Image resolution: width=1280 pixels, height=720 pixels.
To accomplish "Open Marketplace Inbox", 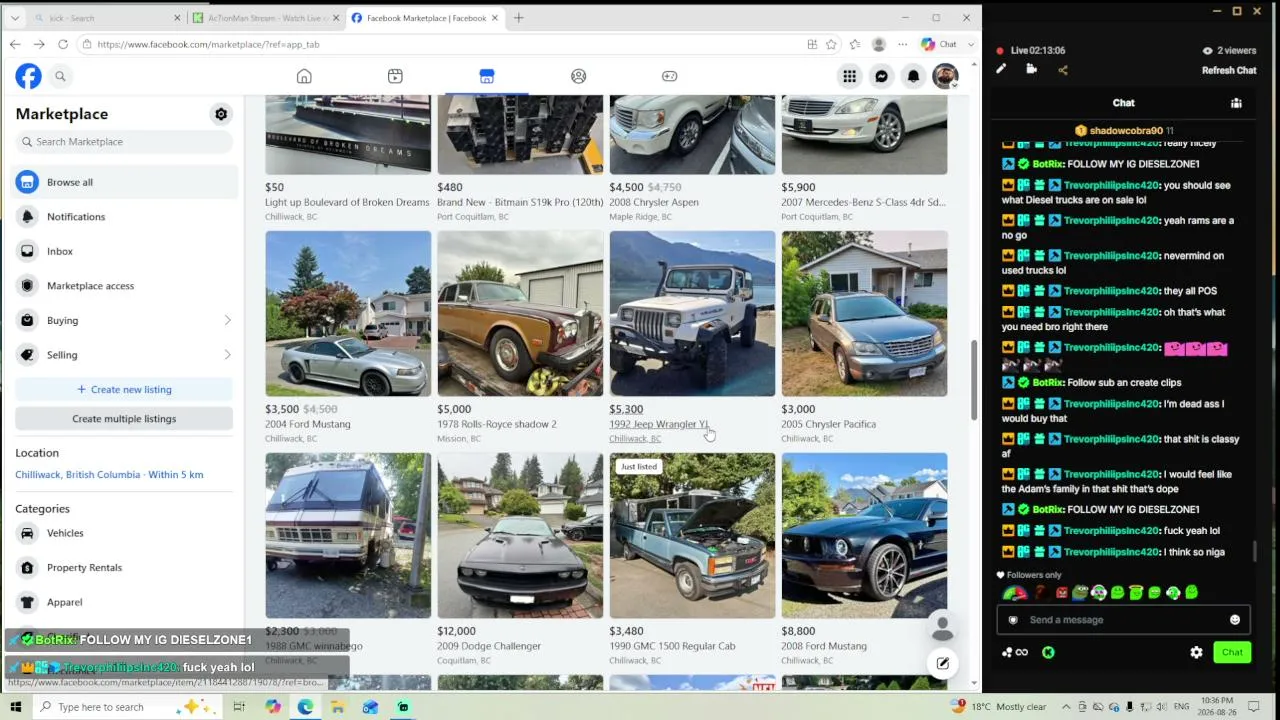I will pos(124,251).
